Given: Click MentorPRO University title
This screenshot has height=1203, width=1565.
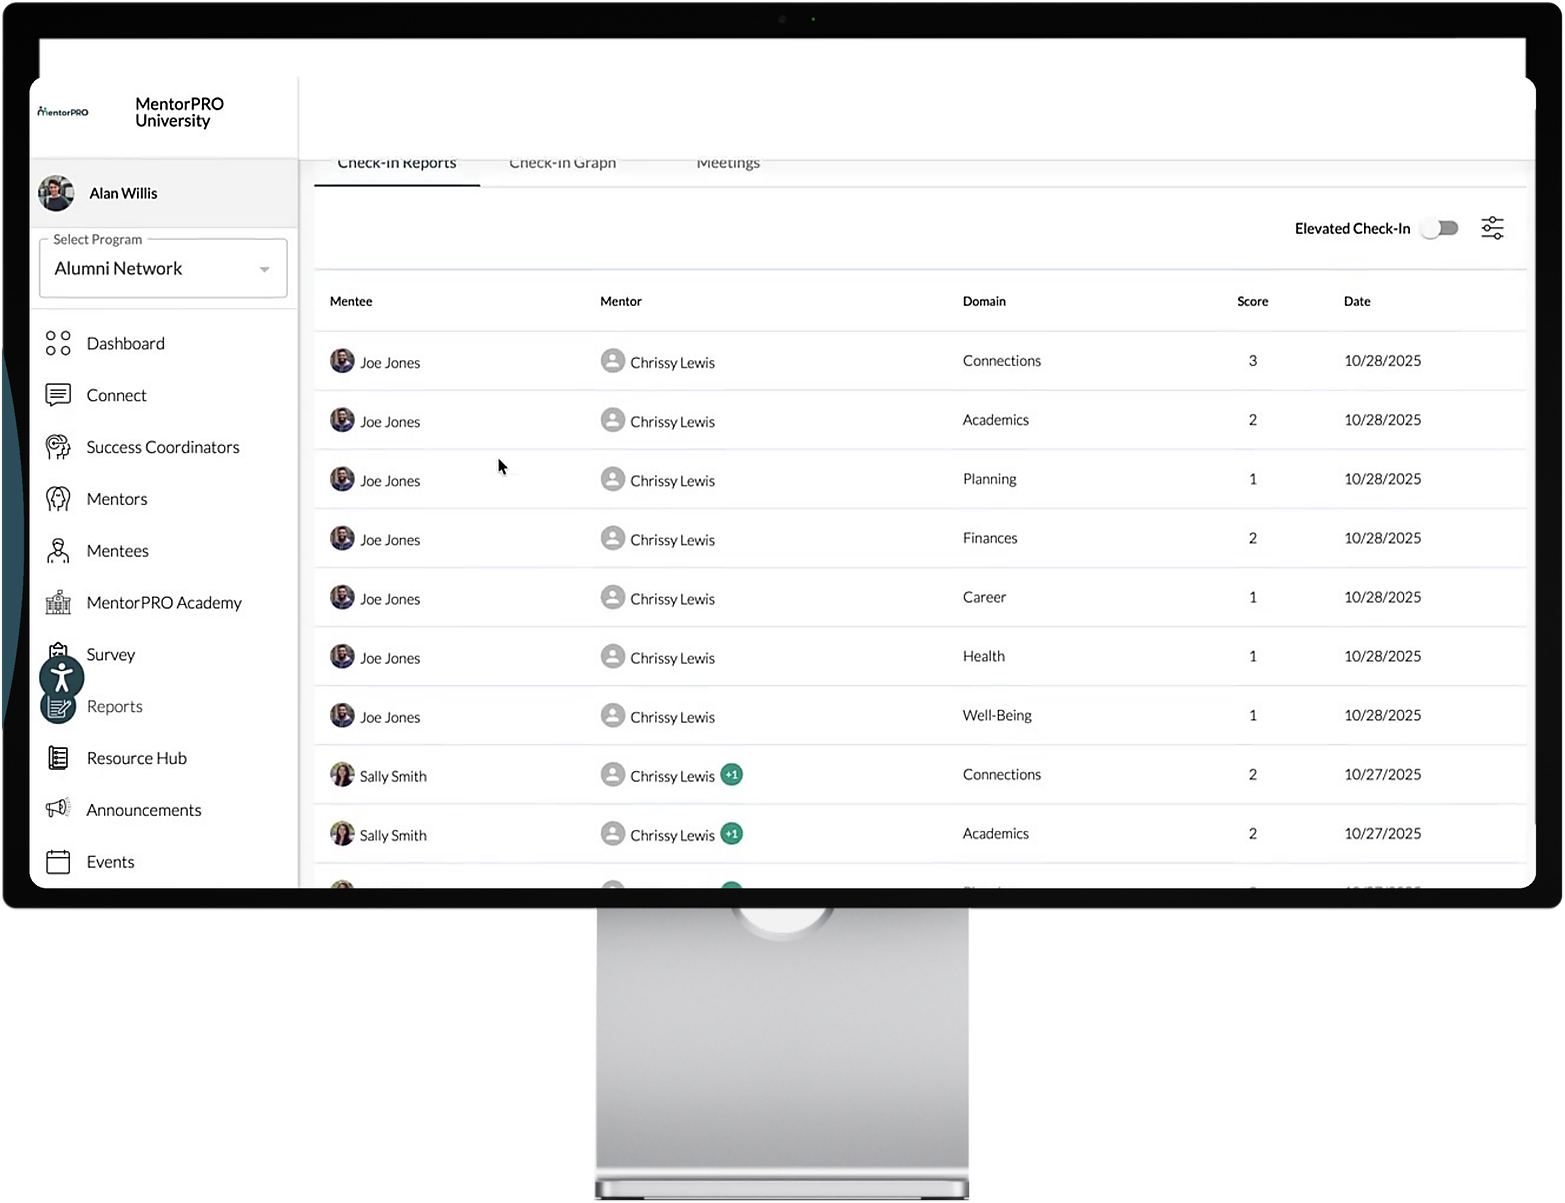Looking at the screenshot, I should [180, 112].
